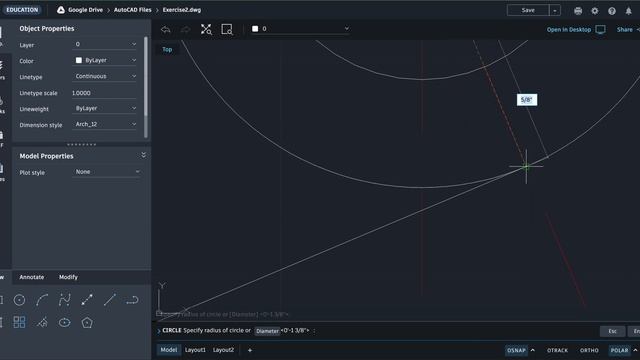Switch to the Annotate tab
The width and height of the screenshot is (640, 360).
(32, 277)
